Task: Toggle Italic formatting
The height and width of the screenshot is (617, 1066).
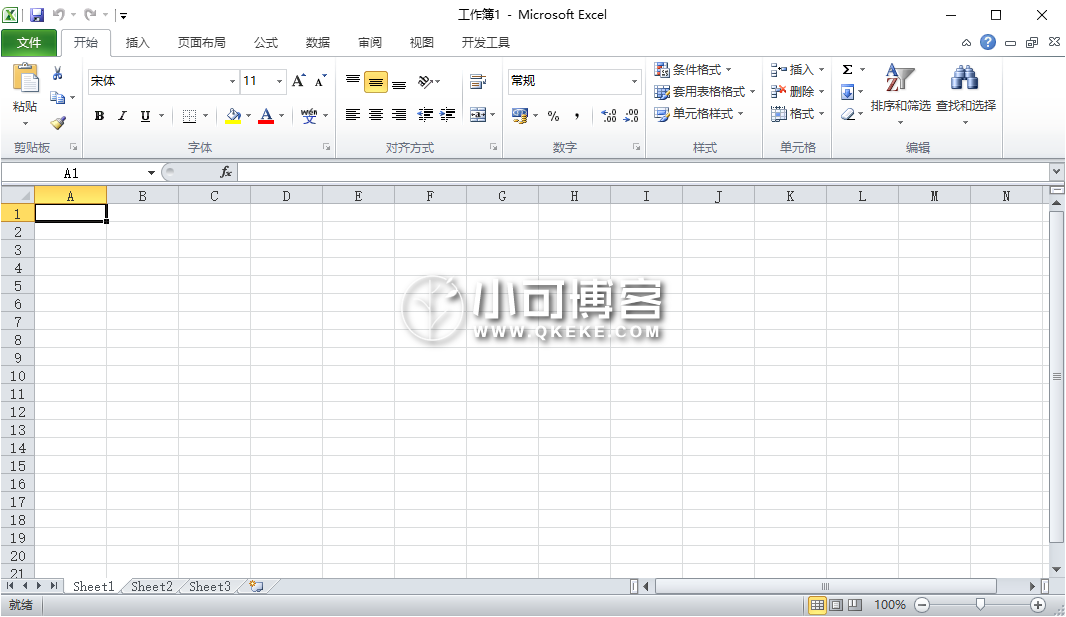Action: 122,116
